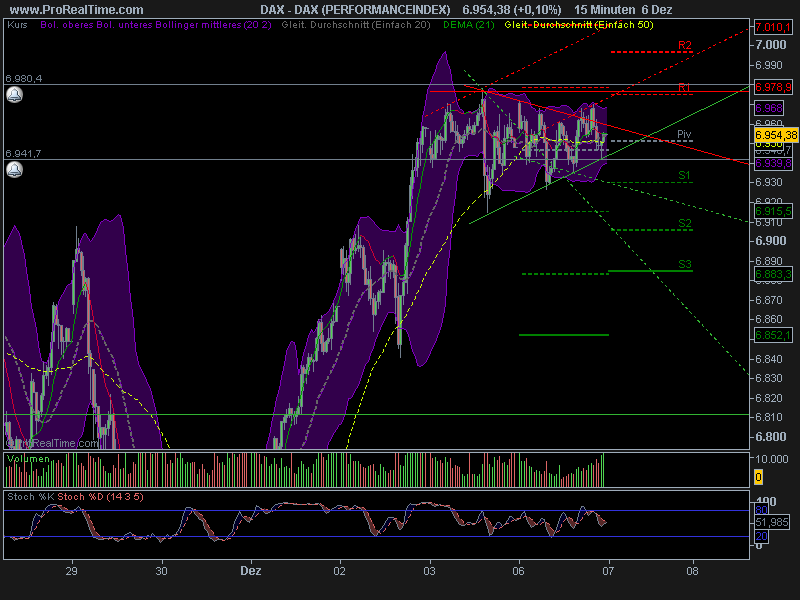The height and width of the screenshot is (600, 800).
Task: Click the 51,985 stochastic value tag
Action: click(772, 522)
